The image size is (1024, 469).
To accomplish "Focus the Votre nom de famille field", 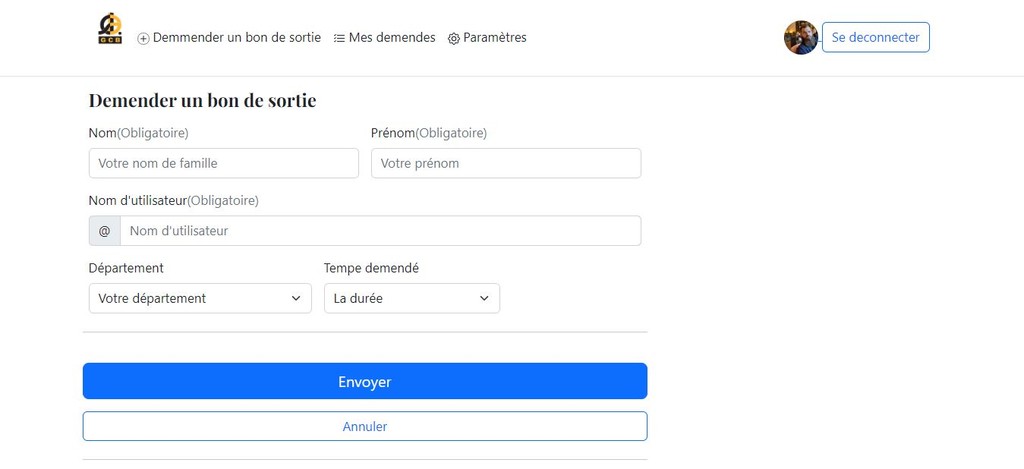I will point(223,163).
